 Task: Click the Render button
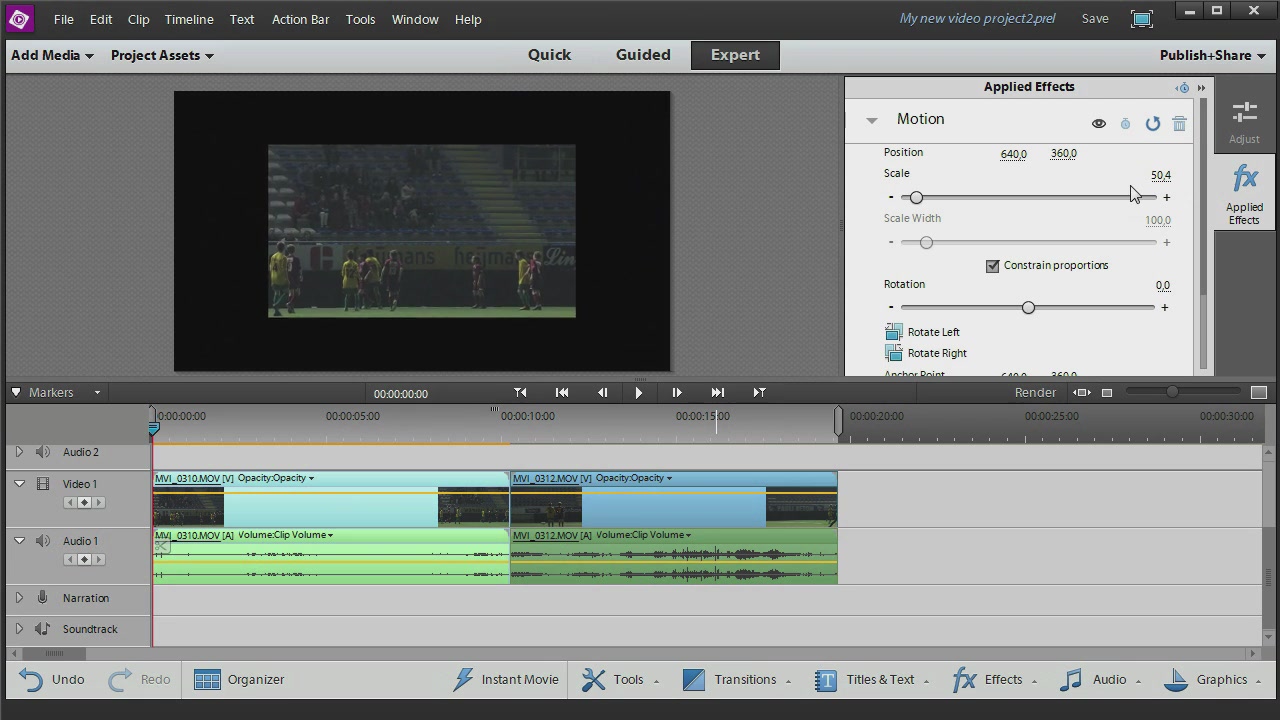point(1035,393)
